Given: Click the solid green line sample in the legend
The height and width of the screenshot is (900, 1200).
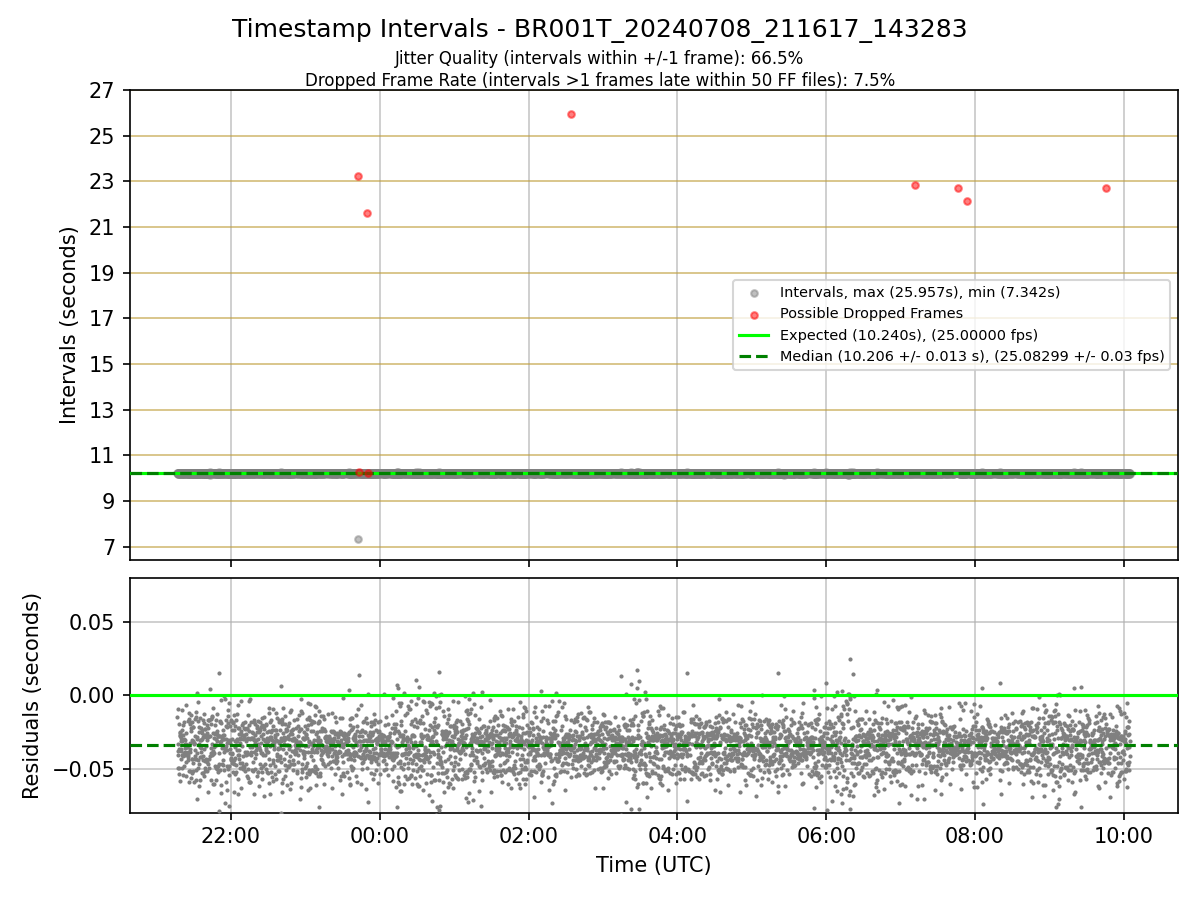Looking at the screenshot, I should pos(755,335).
